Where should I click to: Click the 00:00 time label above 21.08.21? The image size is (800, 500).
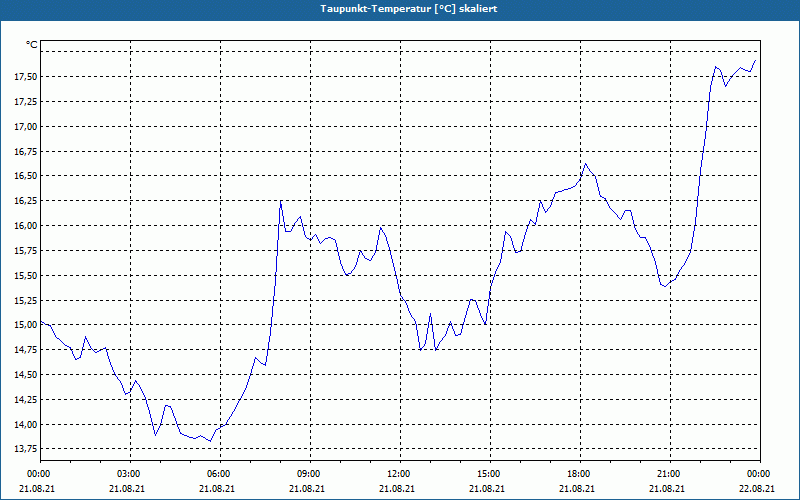click(38, 474)
